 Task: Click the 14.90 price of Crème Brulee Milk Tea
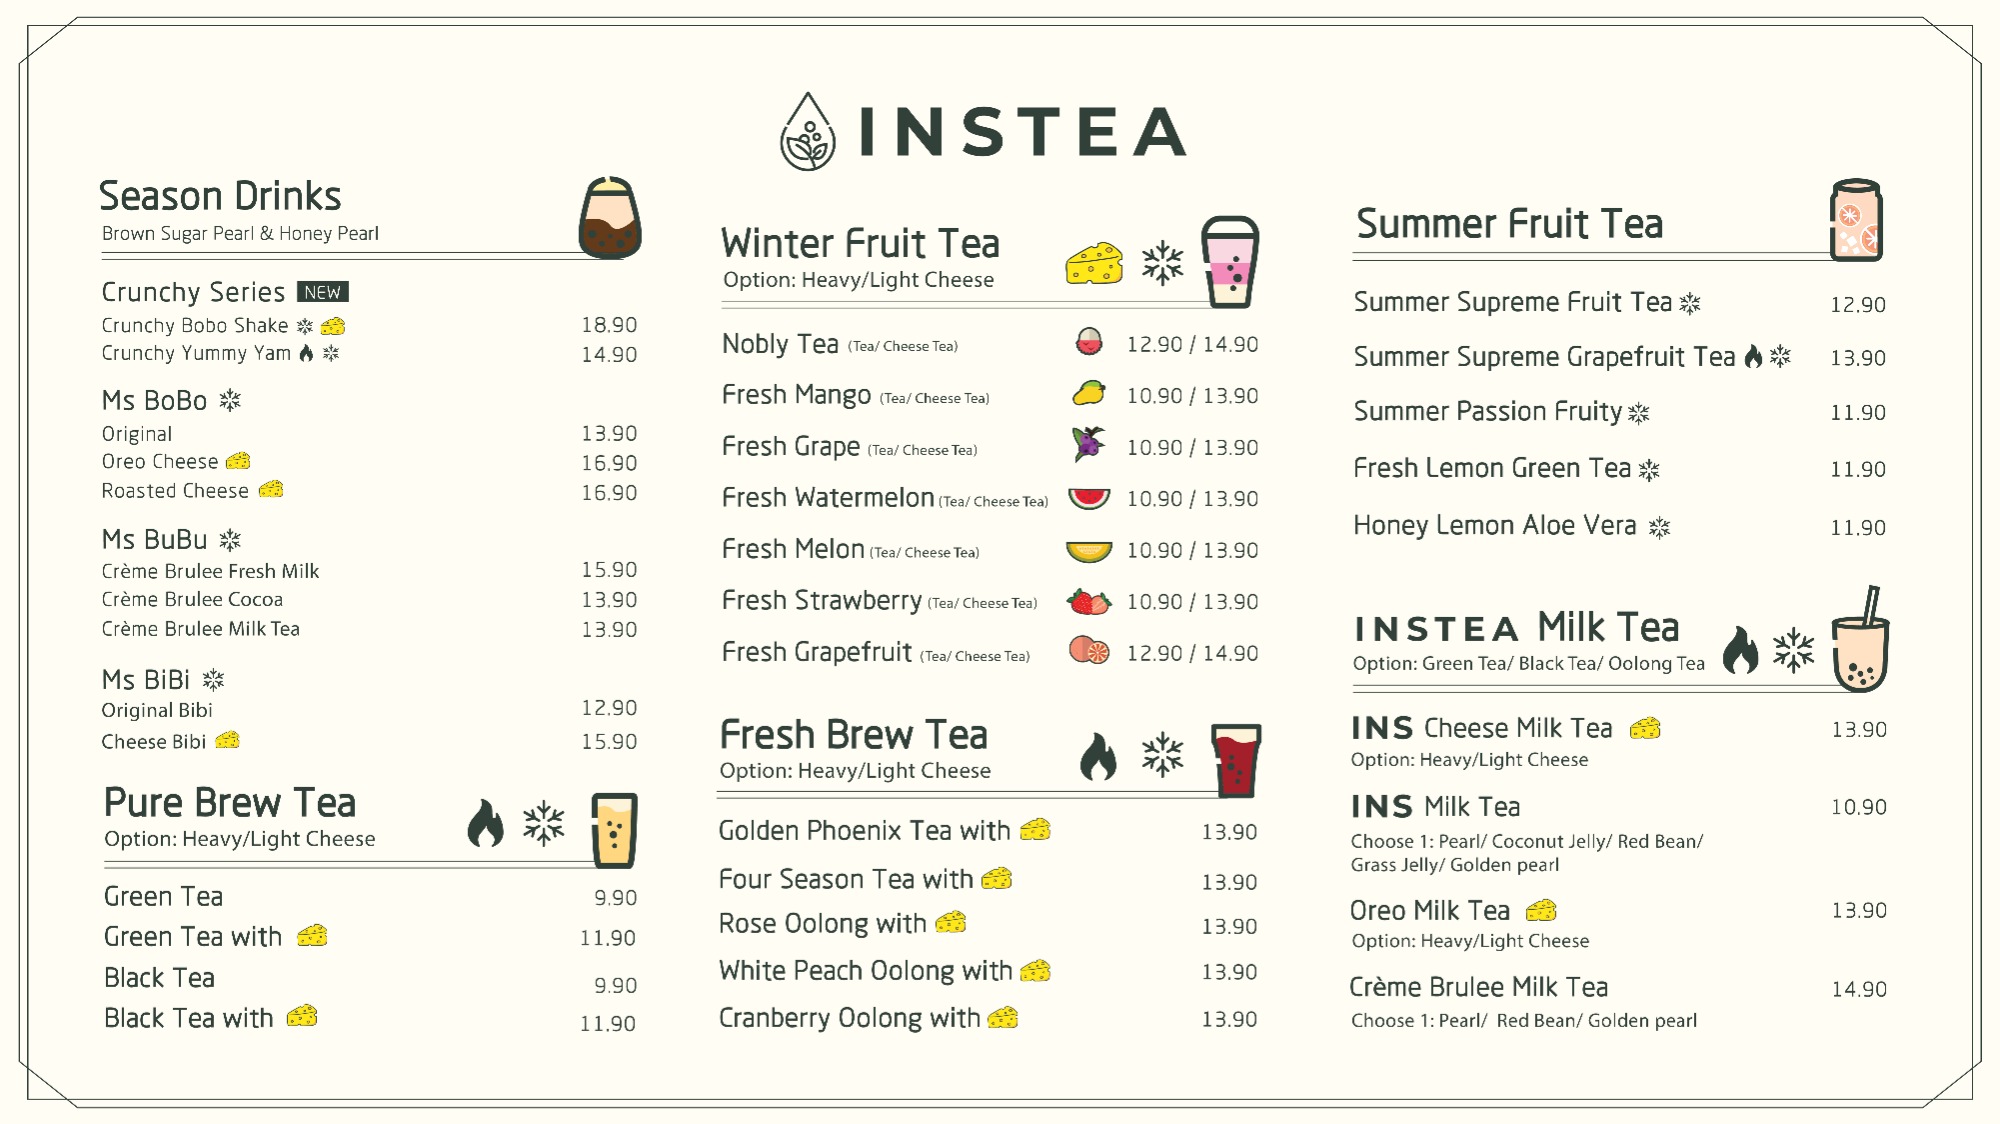[x=1859, y=989]
